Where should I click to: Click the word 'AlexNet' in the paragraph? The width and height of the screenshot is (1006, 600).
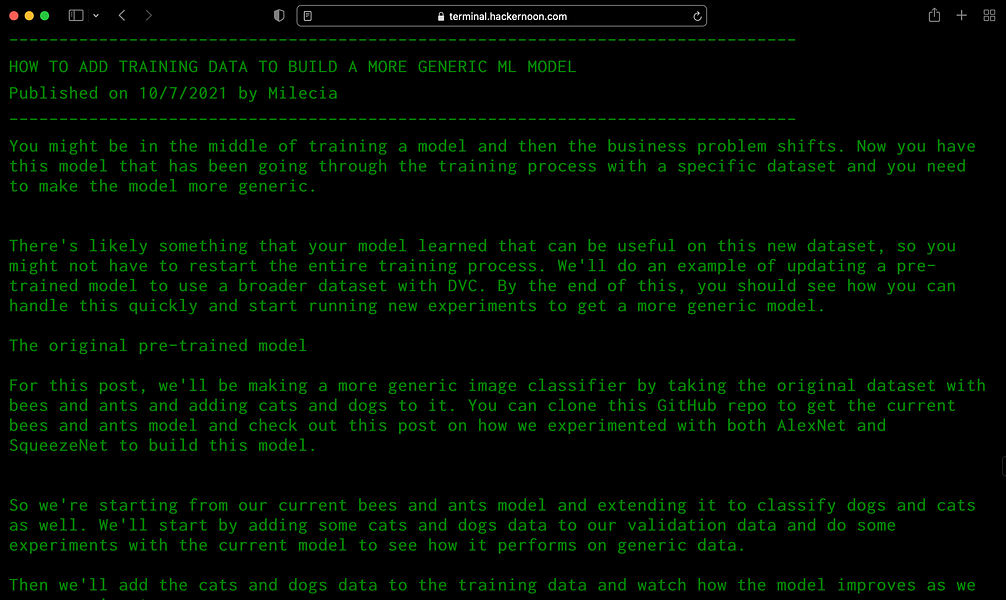point(812,425)
